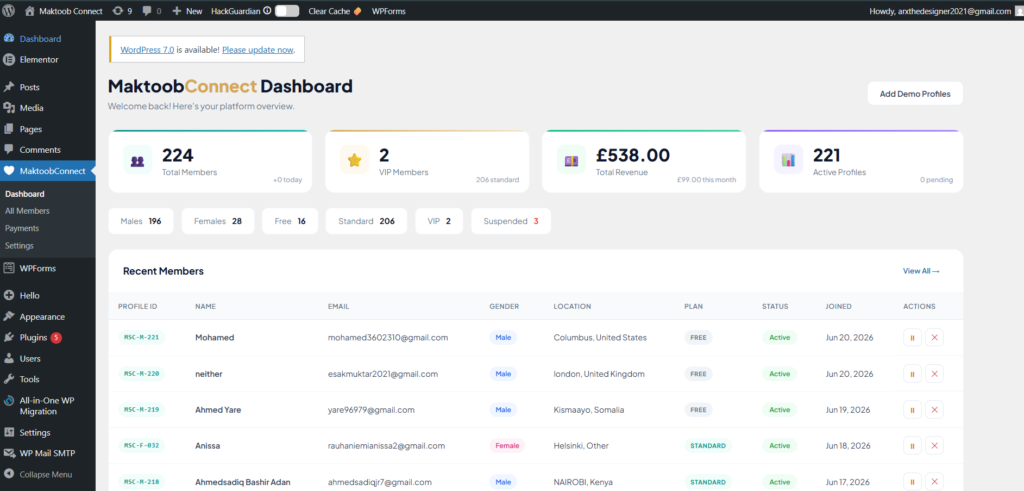Delete Ahmed Yare with X icon
Screen dimensions: 1024x491
pos(935,410)
